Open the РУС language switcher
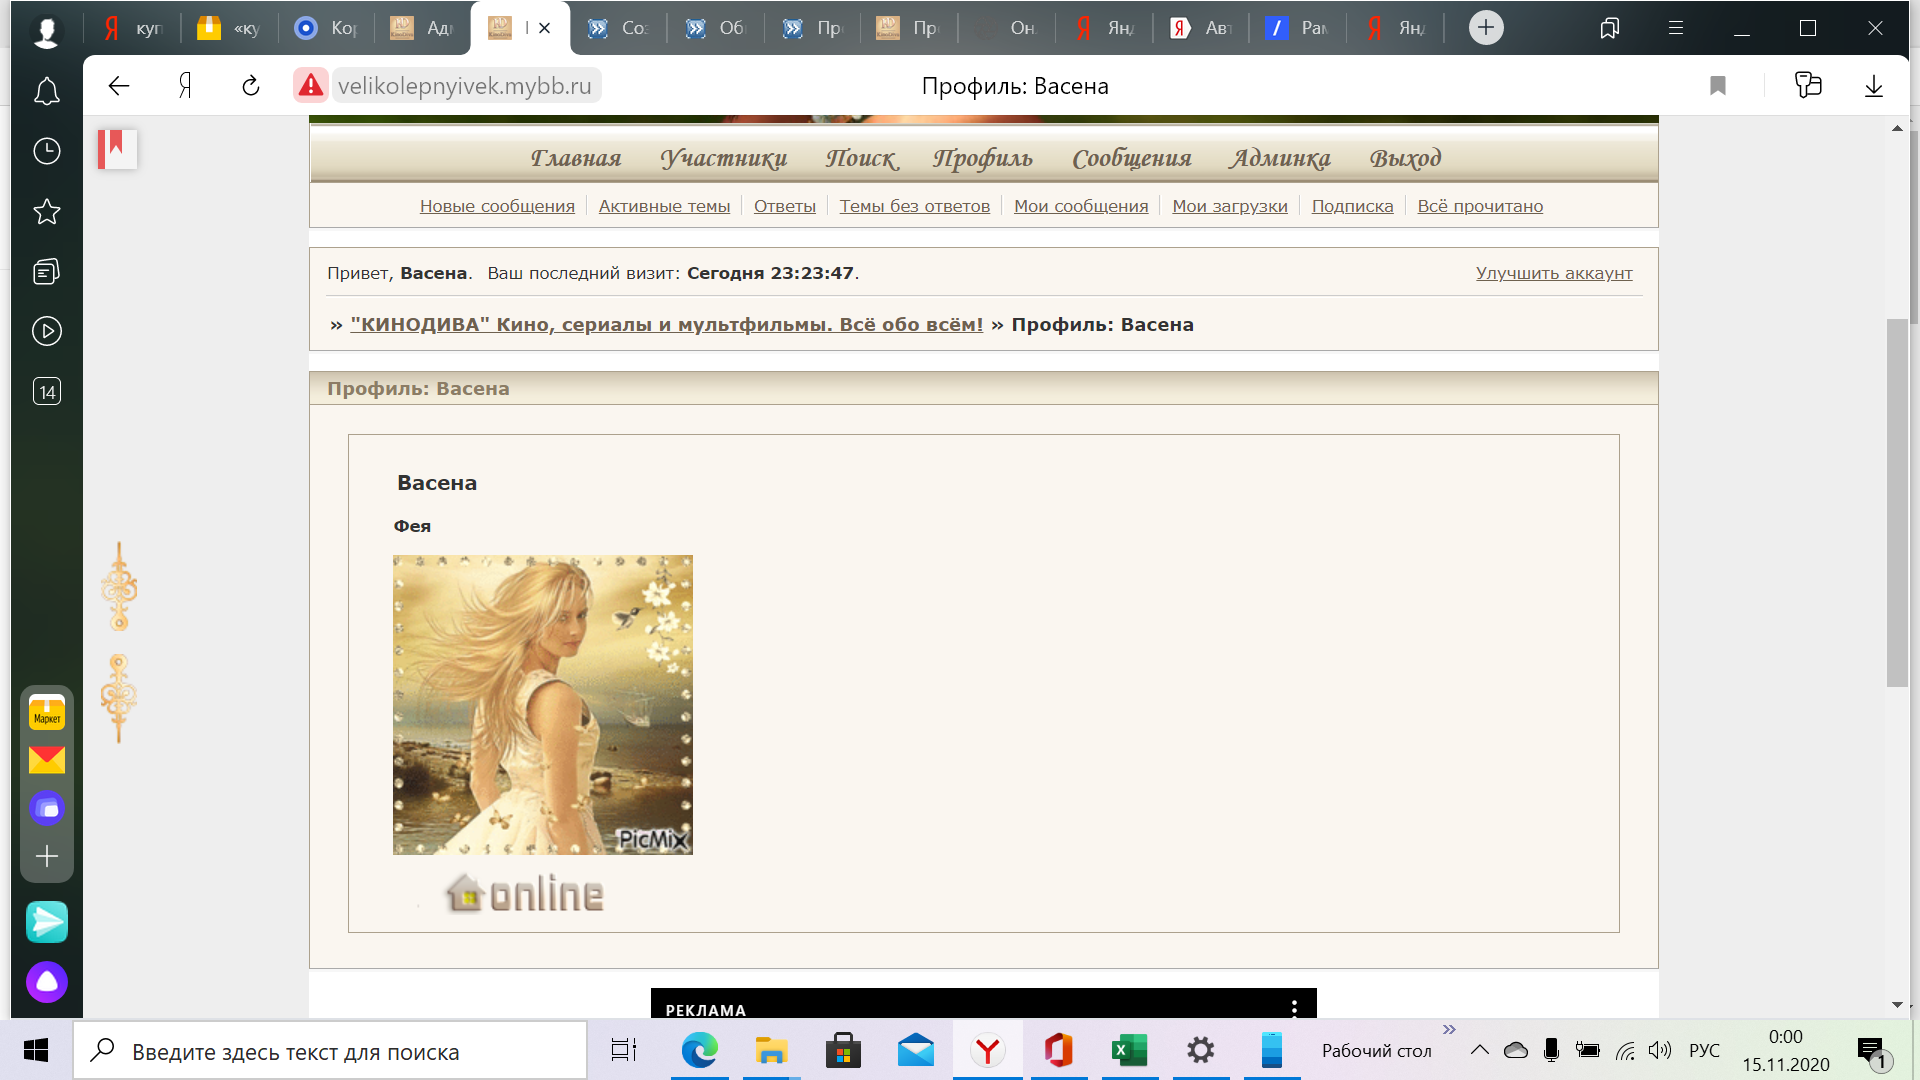 (1704, 1051)
